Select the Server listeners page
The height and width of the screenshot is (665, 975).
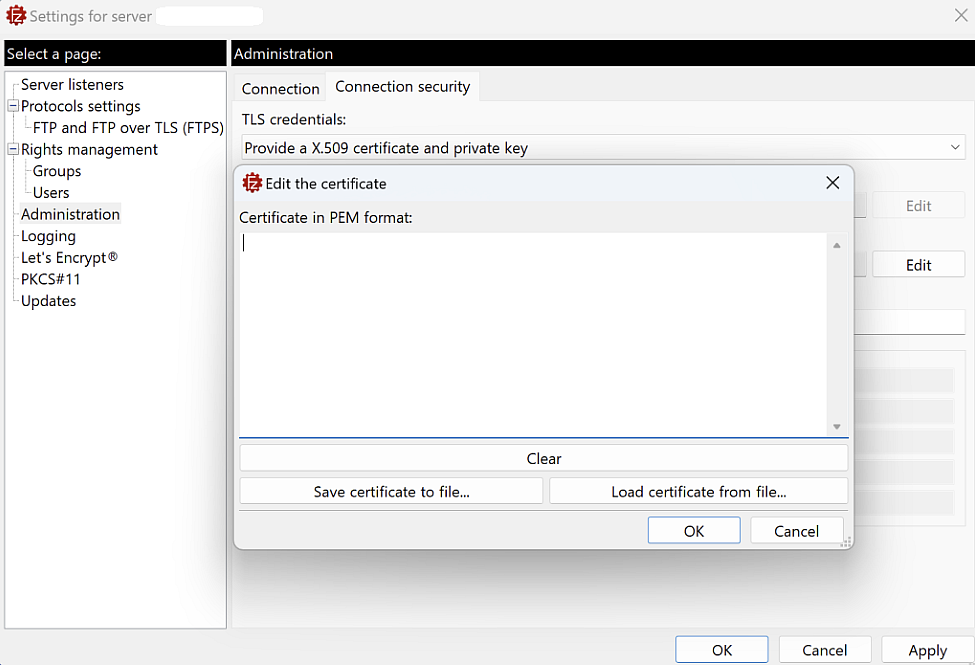point(70,84)
